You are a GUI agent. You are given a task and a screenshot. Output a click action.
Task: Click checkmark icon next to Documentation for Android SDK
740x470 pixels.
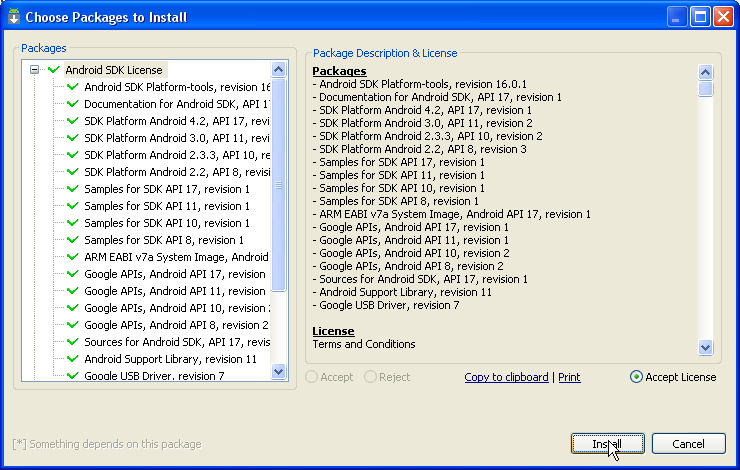click(73, 104)
